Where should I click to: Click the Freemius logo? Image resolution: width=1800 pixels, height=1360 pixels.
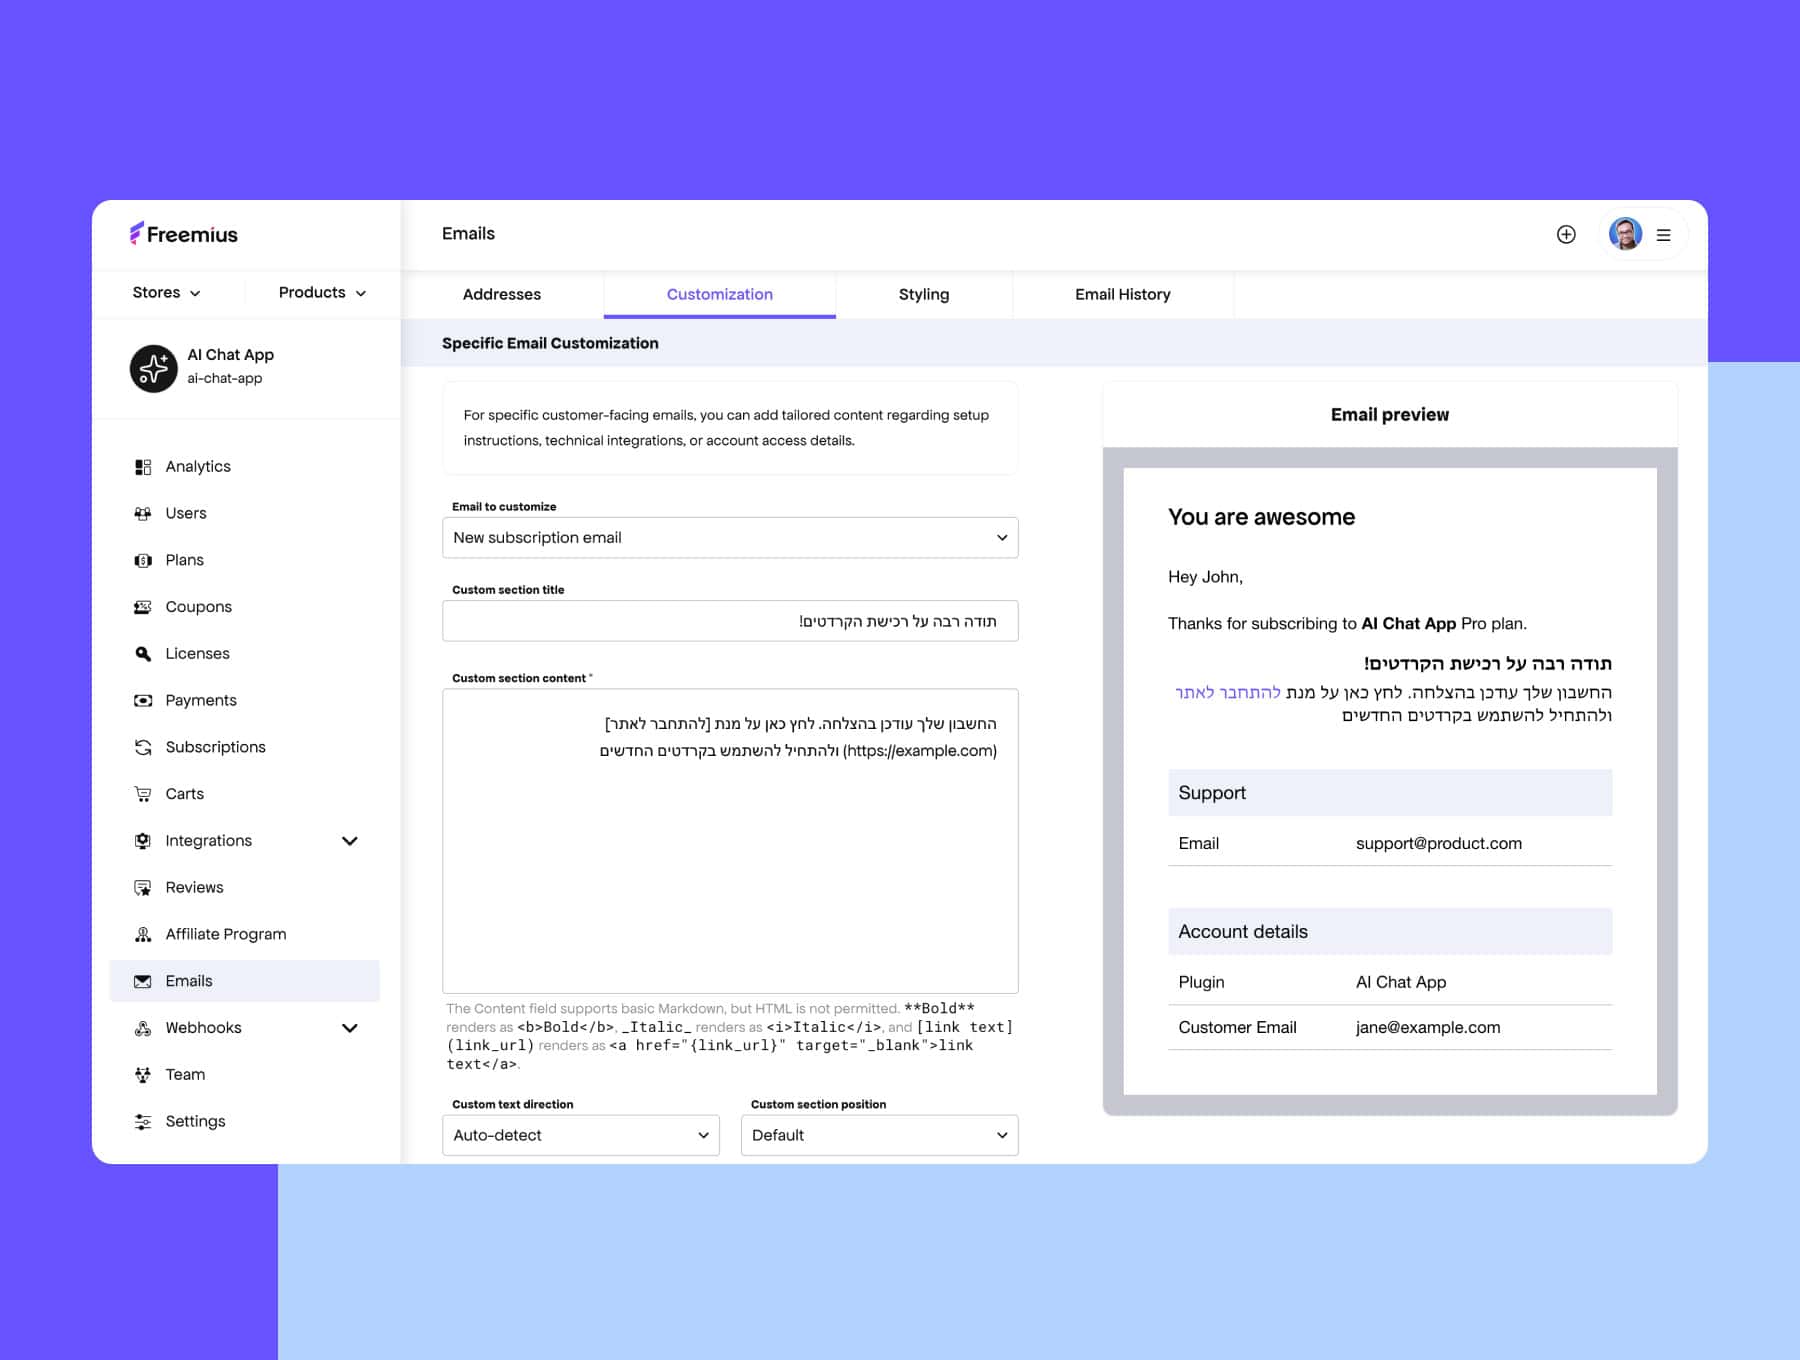click(x=183, y=234)
